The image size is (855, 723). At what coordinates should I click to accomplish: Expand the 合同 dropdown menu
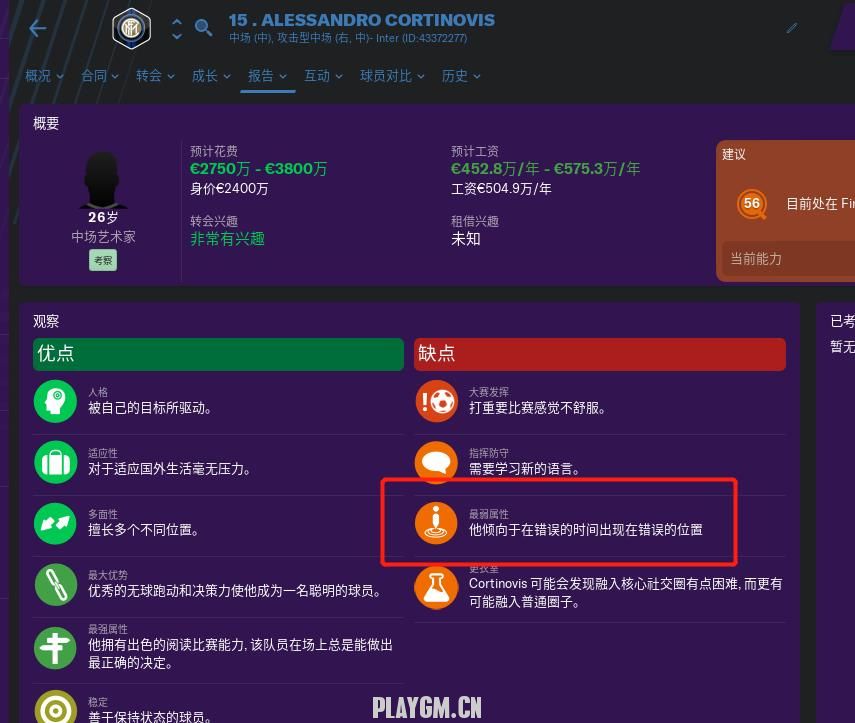[x=100, y=76]
